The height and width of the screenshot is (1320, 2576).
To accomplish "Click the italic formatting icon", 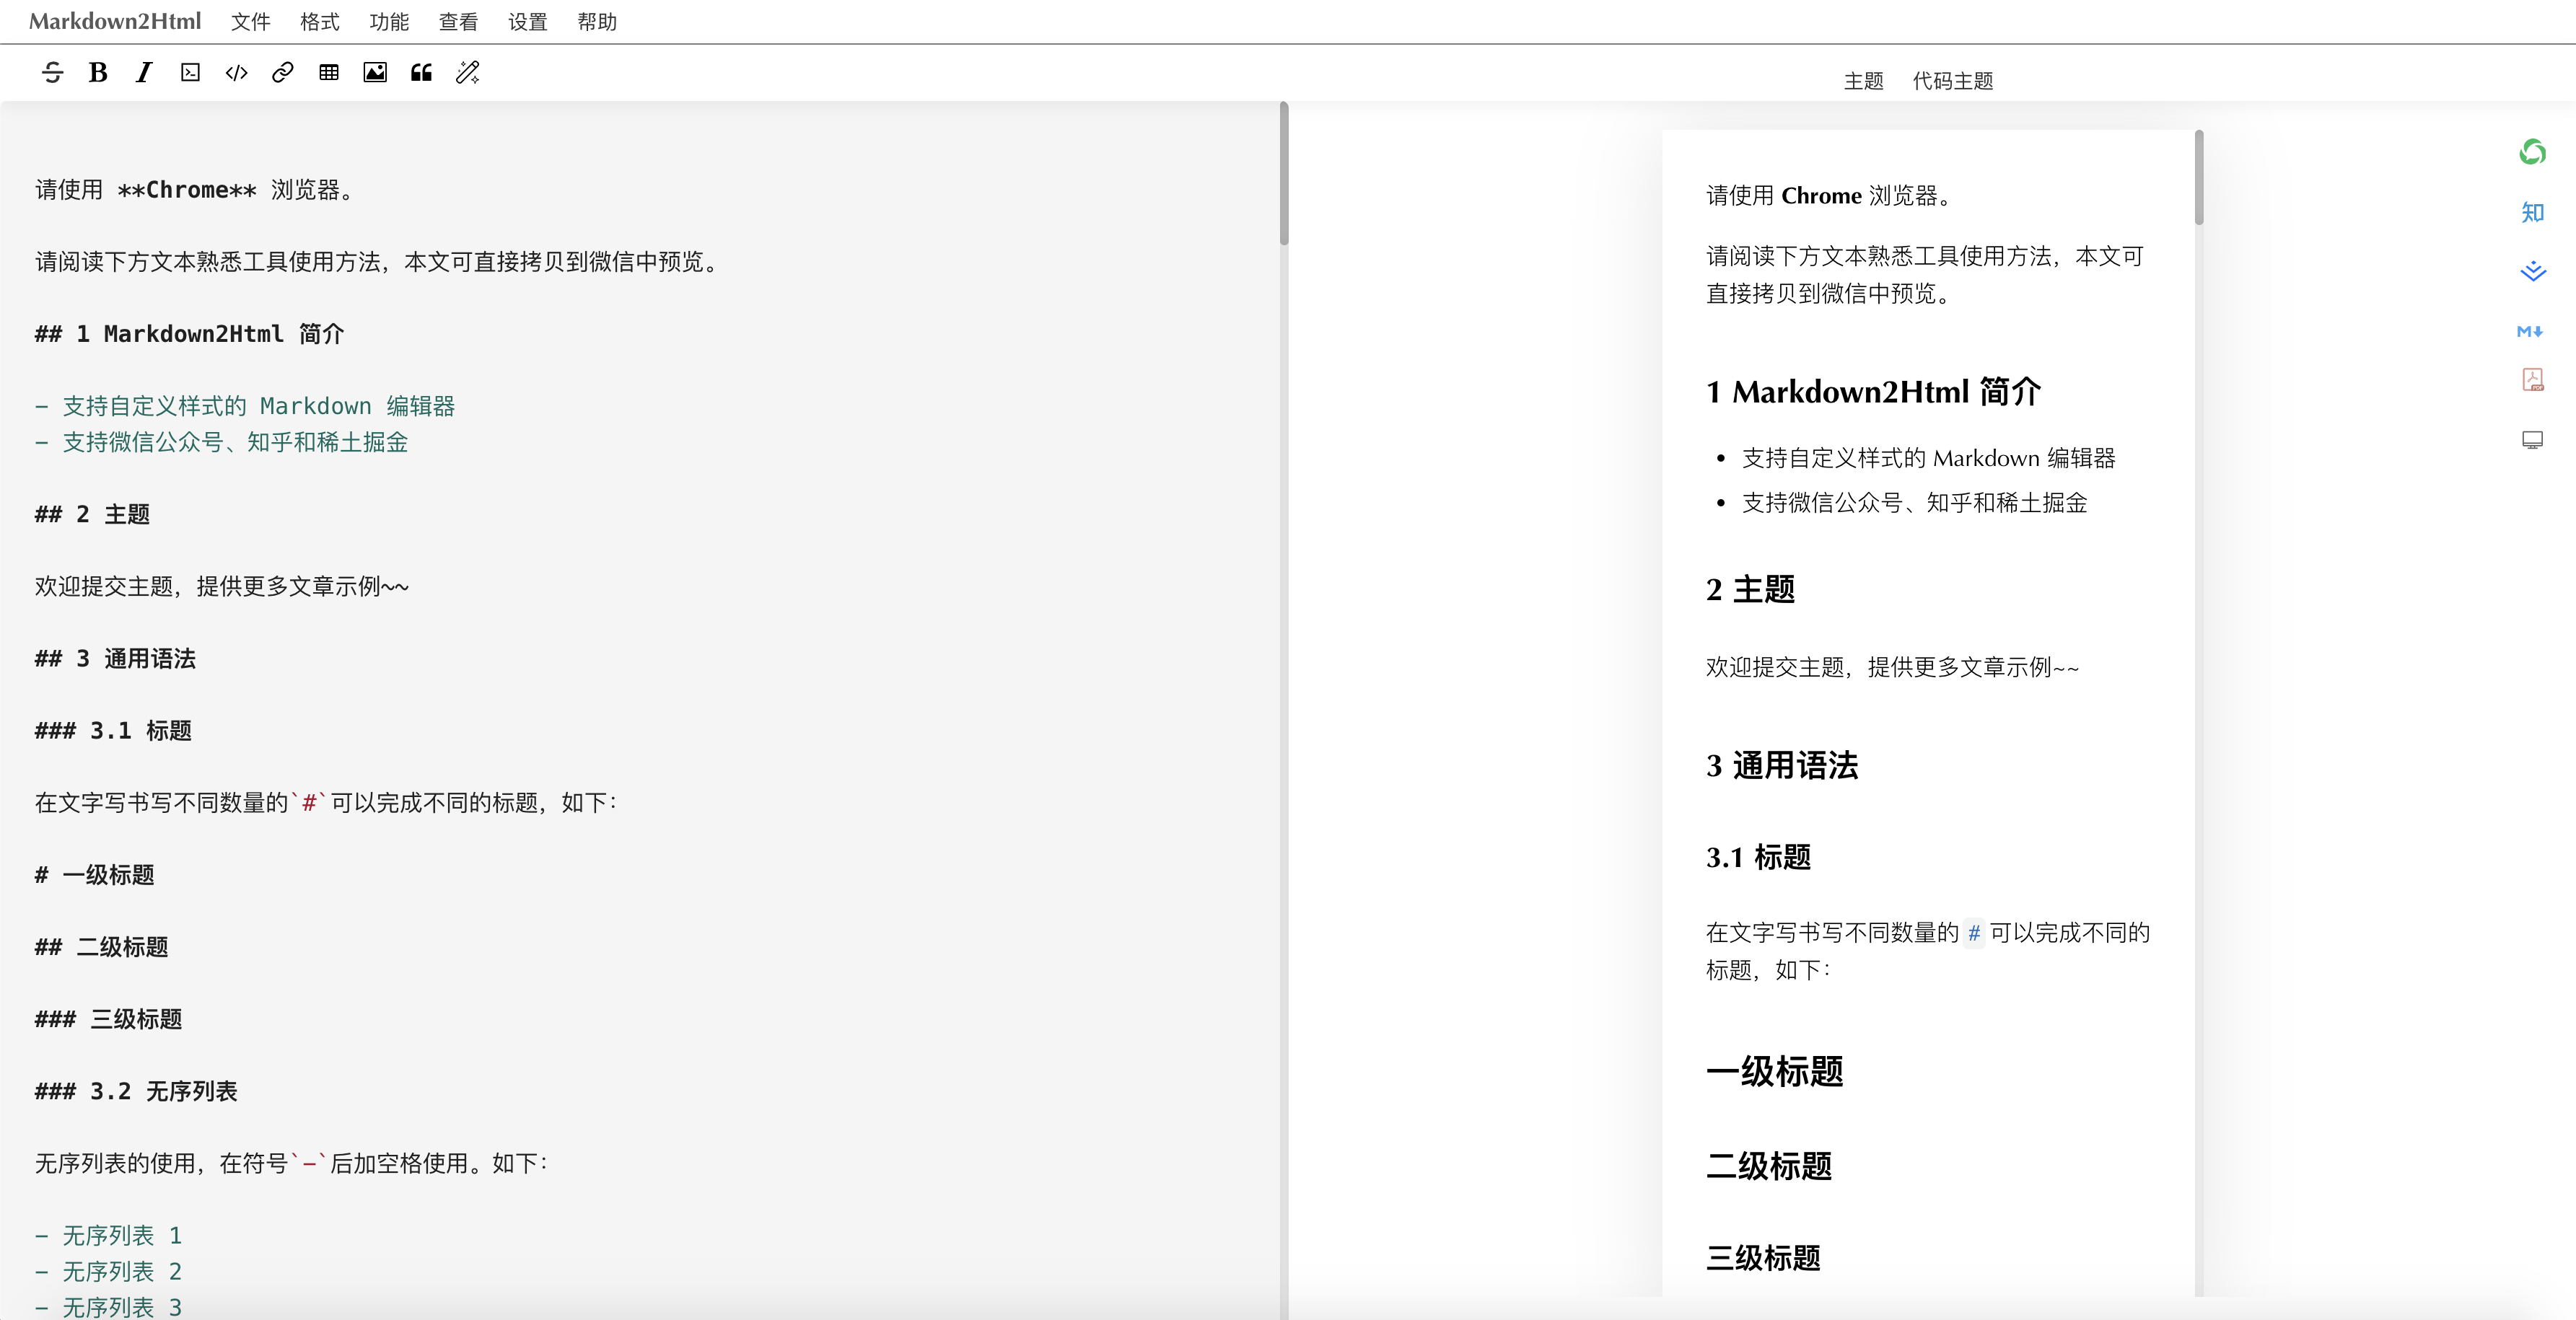I will 144,72.
